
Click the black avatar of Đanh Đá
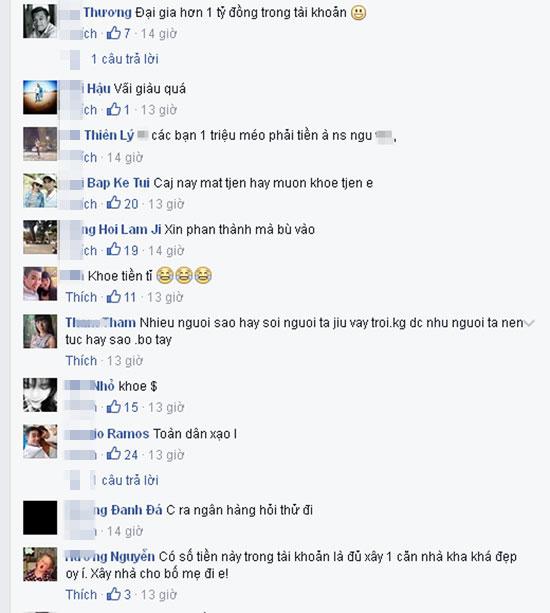click(40, 517)
